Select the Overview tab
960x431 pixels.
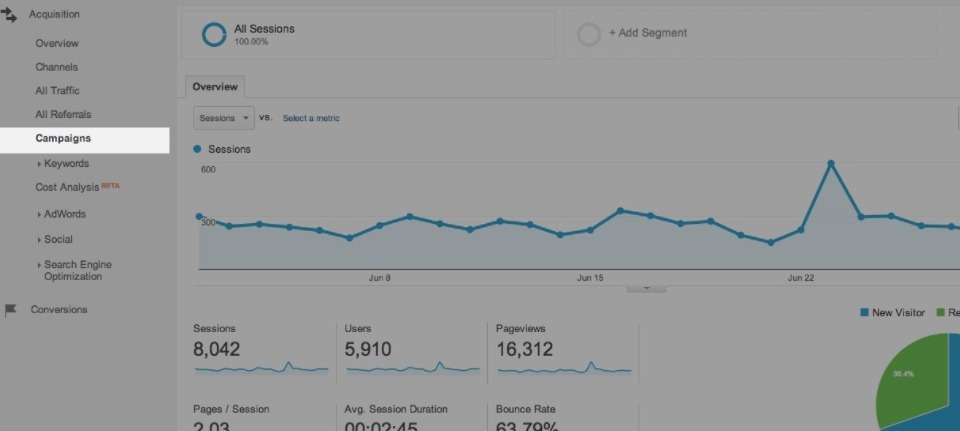click(x=215, y=87)
